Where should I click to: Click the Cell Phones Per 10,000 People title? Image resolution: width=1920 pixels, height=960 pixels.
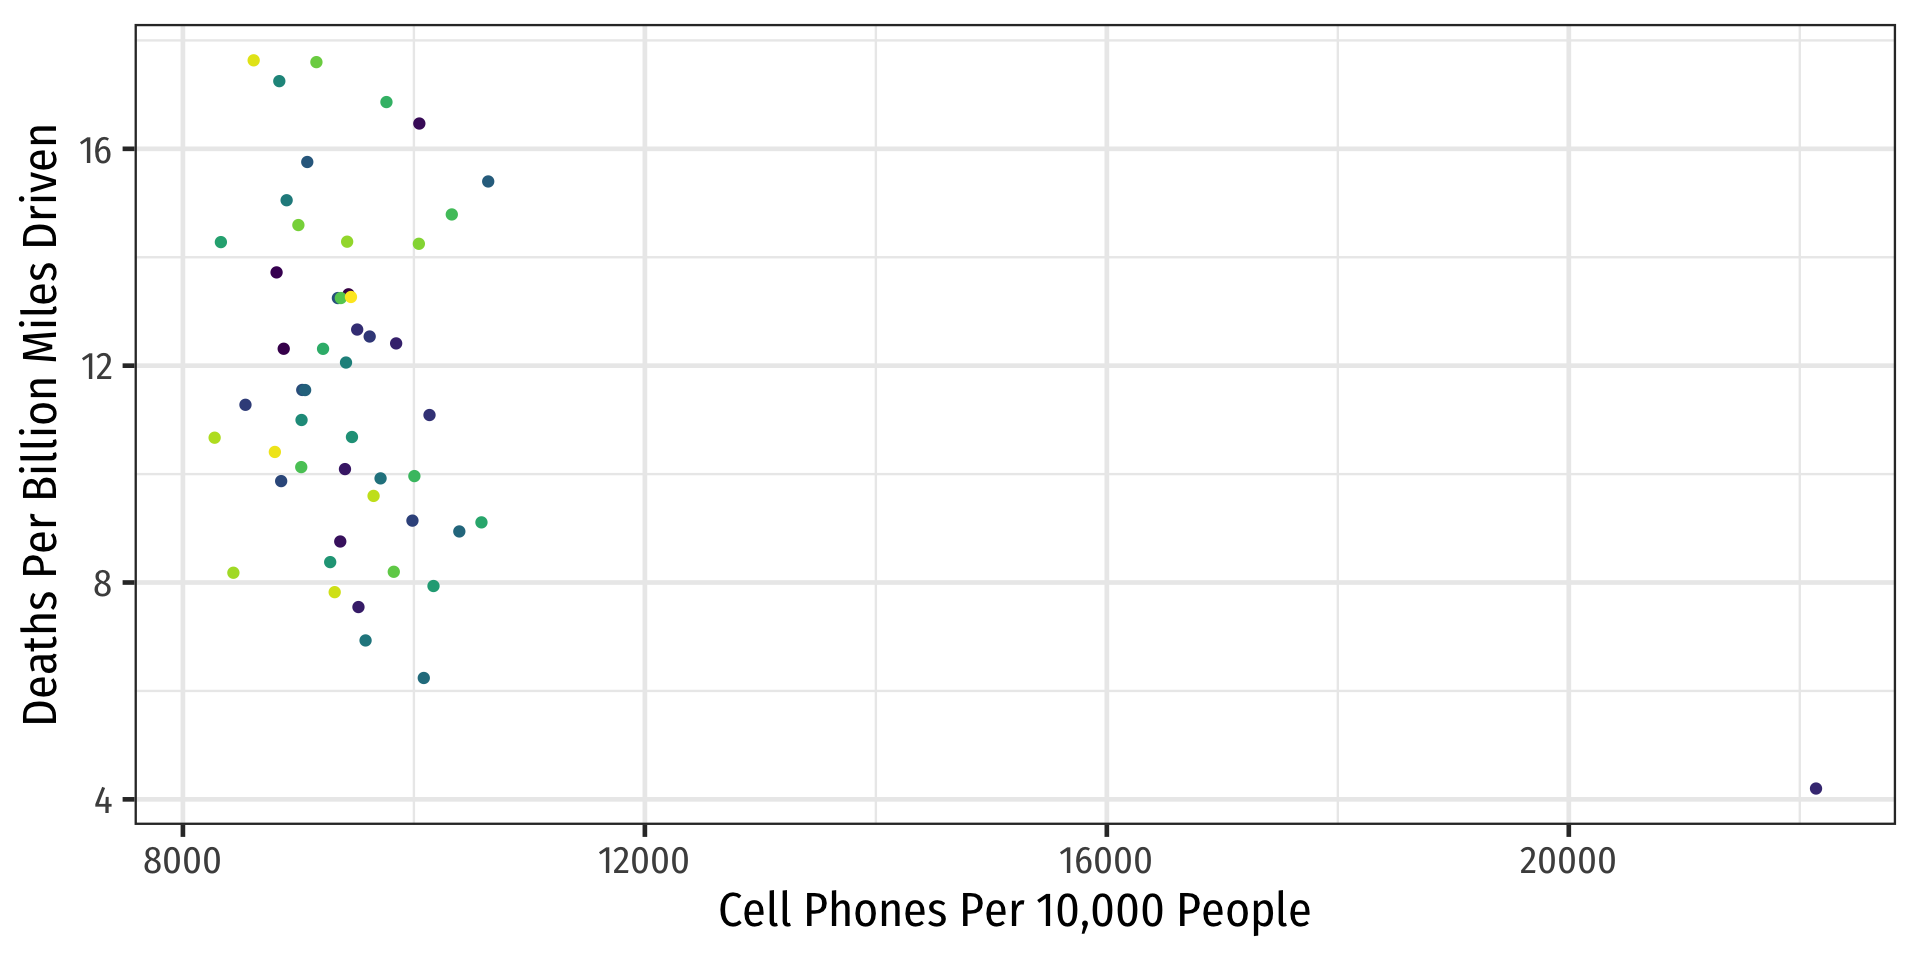click(1014, 911)
